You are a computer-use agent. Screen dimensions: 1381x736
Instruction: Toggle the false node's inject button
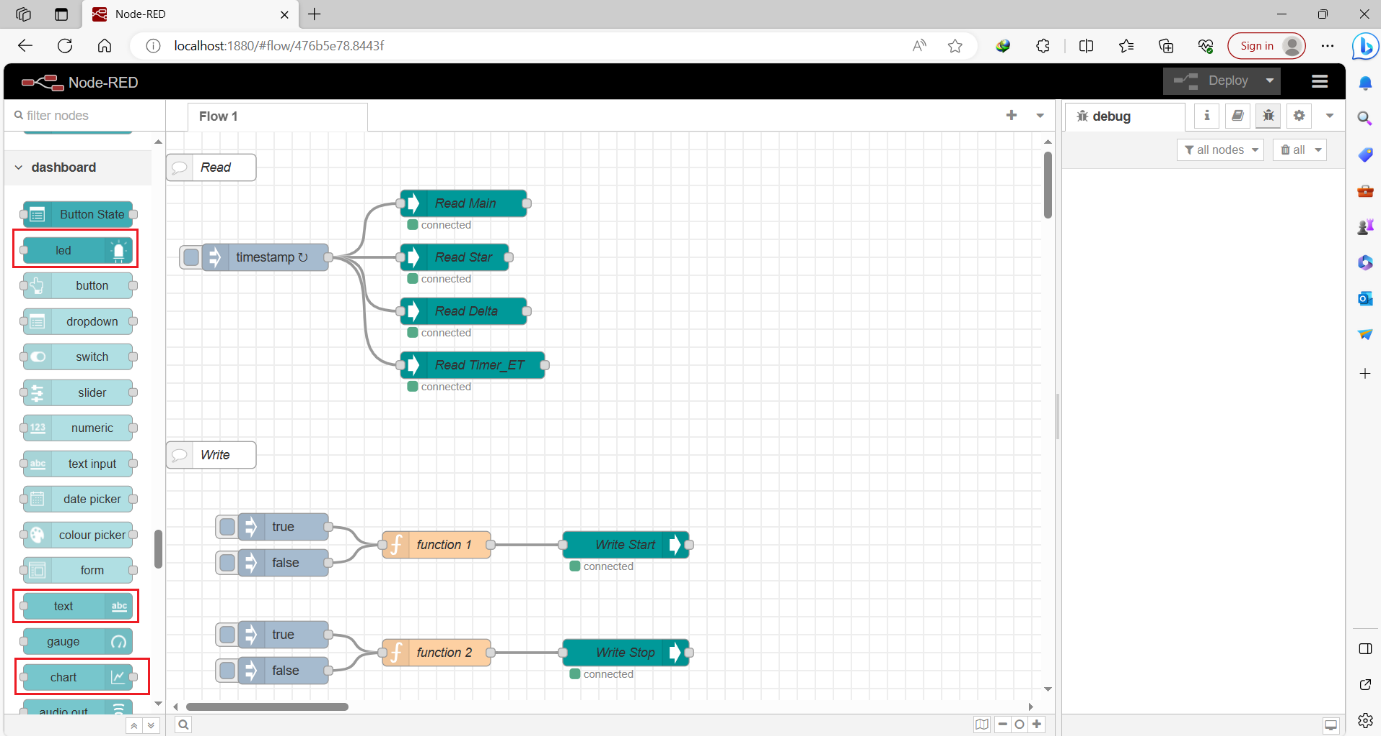click(x=225, y=562)
